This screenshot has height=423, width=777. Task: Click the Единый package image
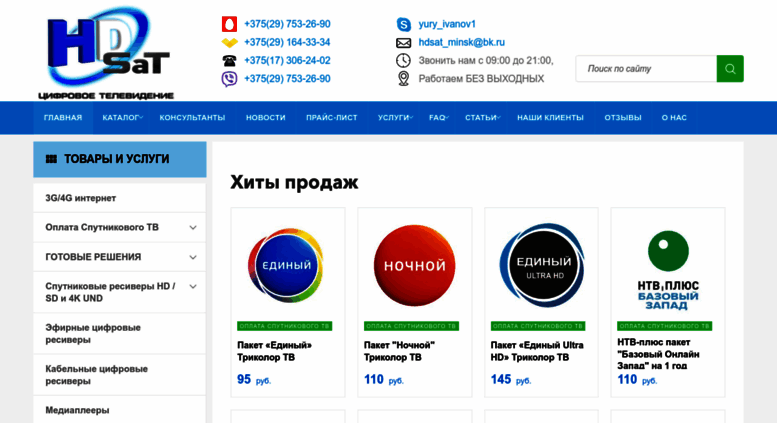click(x=286, y=265)
